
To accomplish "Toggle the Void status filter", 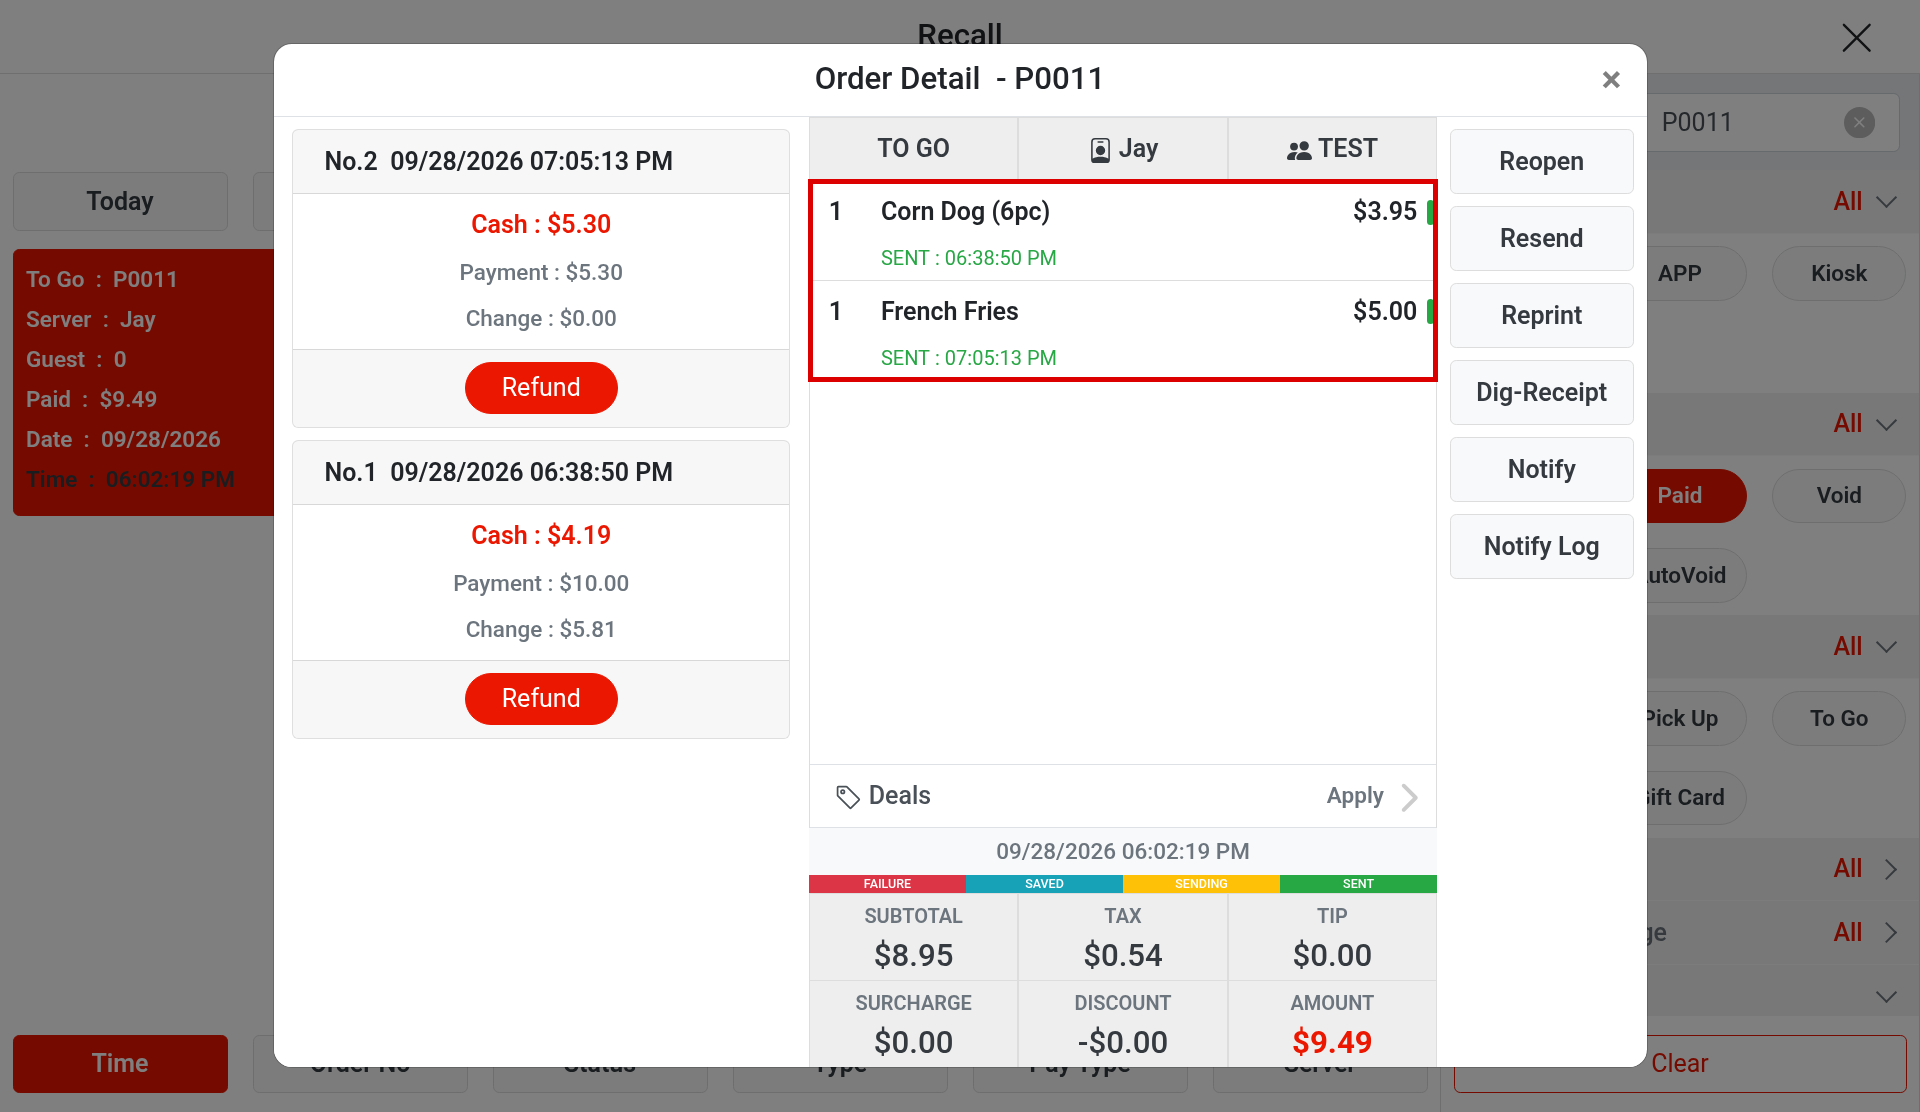I will 1838,496.
